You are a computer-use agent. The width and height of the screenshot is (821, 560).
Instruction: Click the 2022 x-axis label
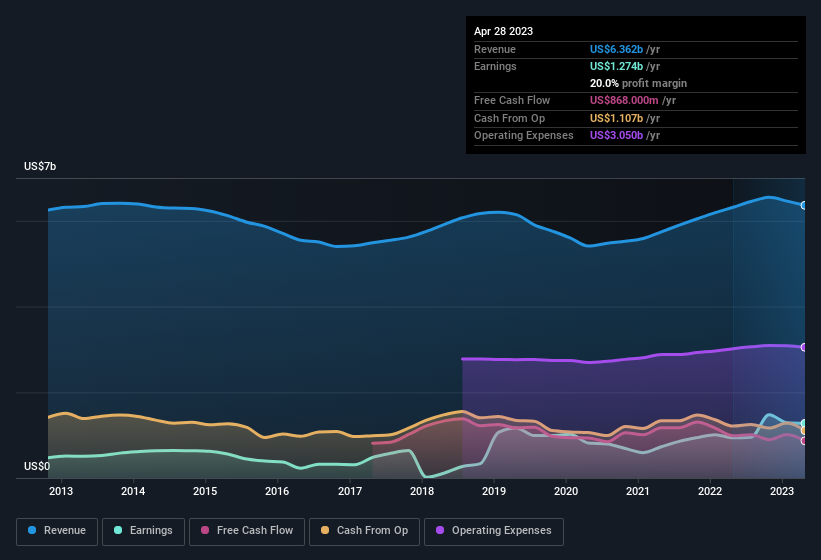pyautogui.click(x=710, y=491)
